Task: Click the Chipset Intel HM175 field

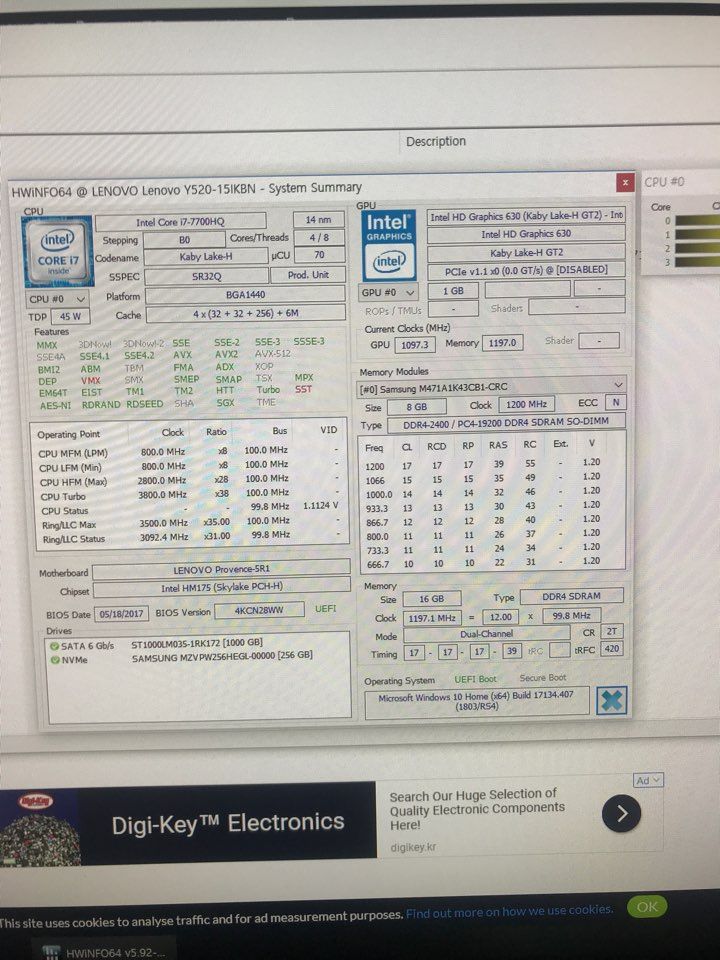Action: coord(222,587)
